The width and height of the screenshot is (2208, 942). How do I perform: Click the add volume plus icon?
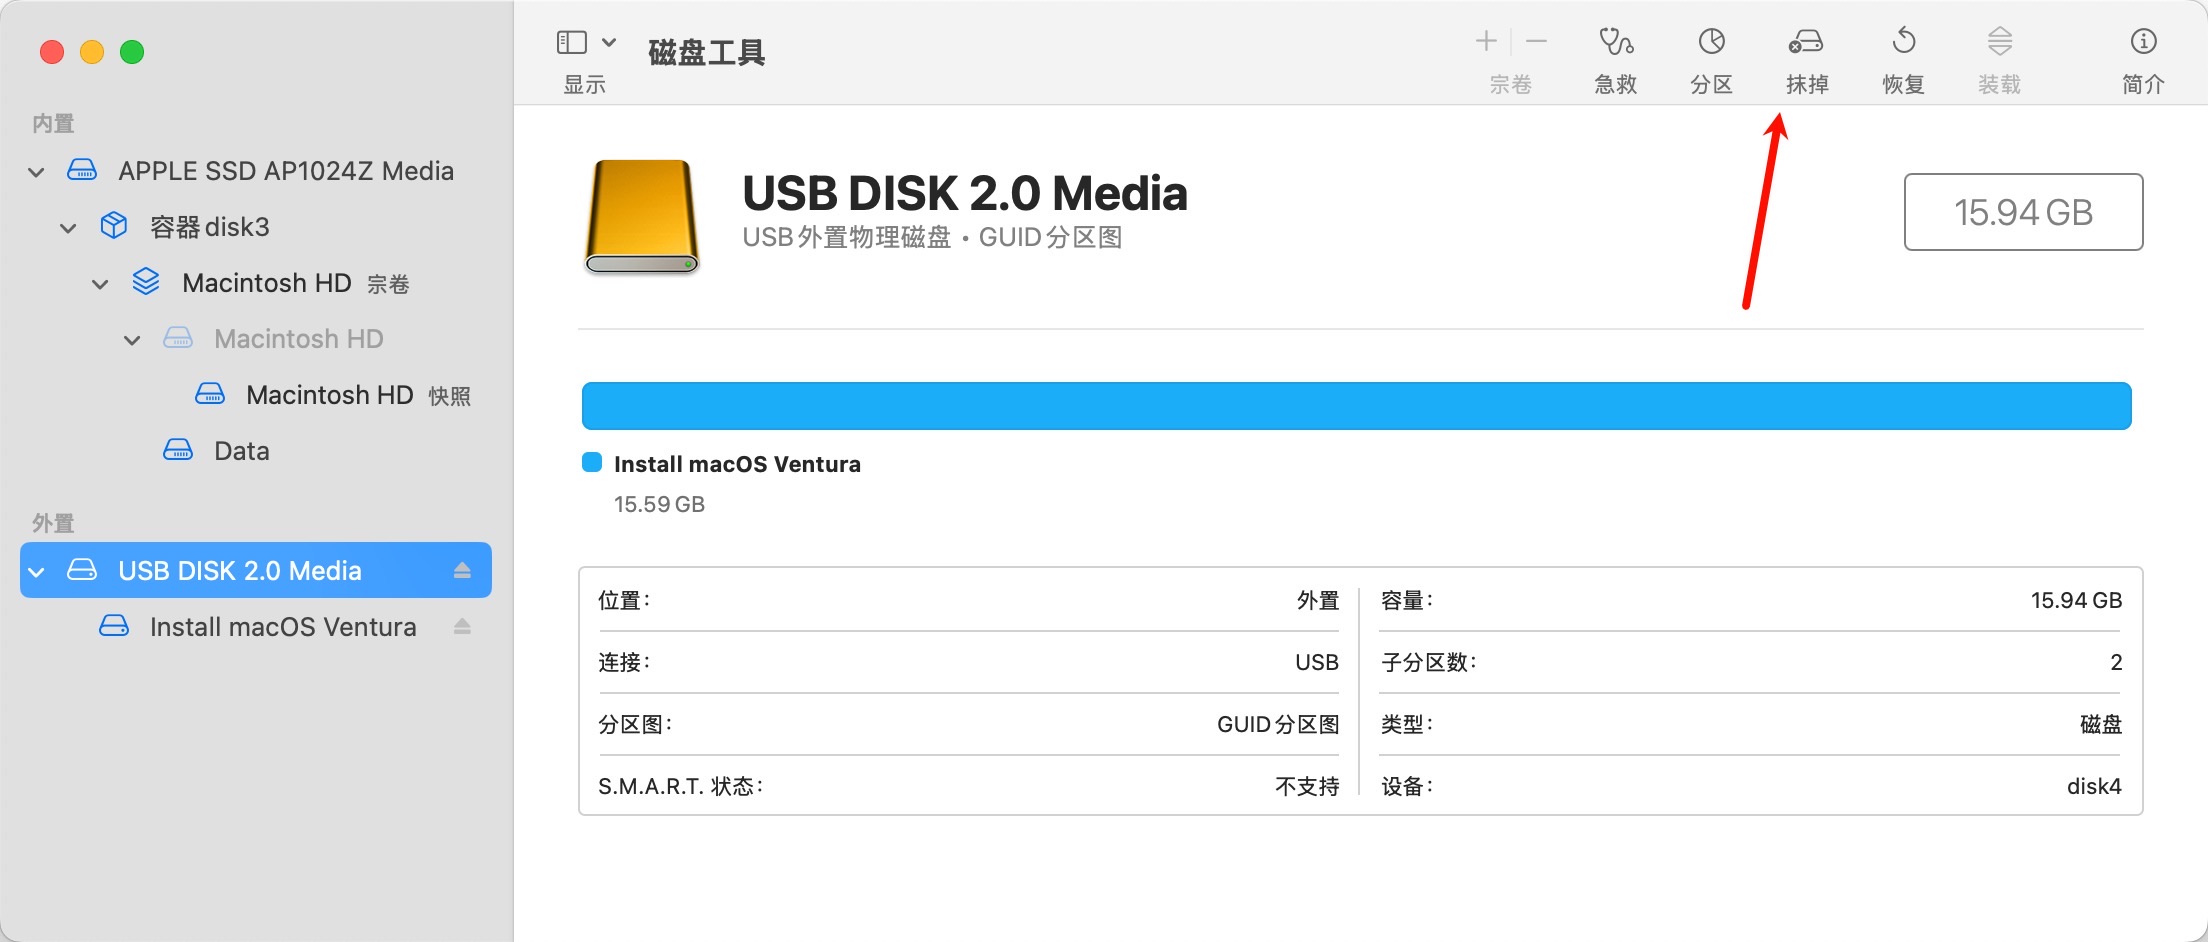click(1486, 41)
